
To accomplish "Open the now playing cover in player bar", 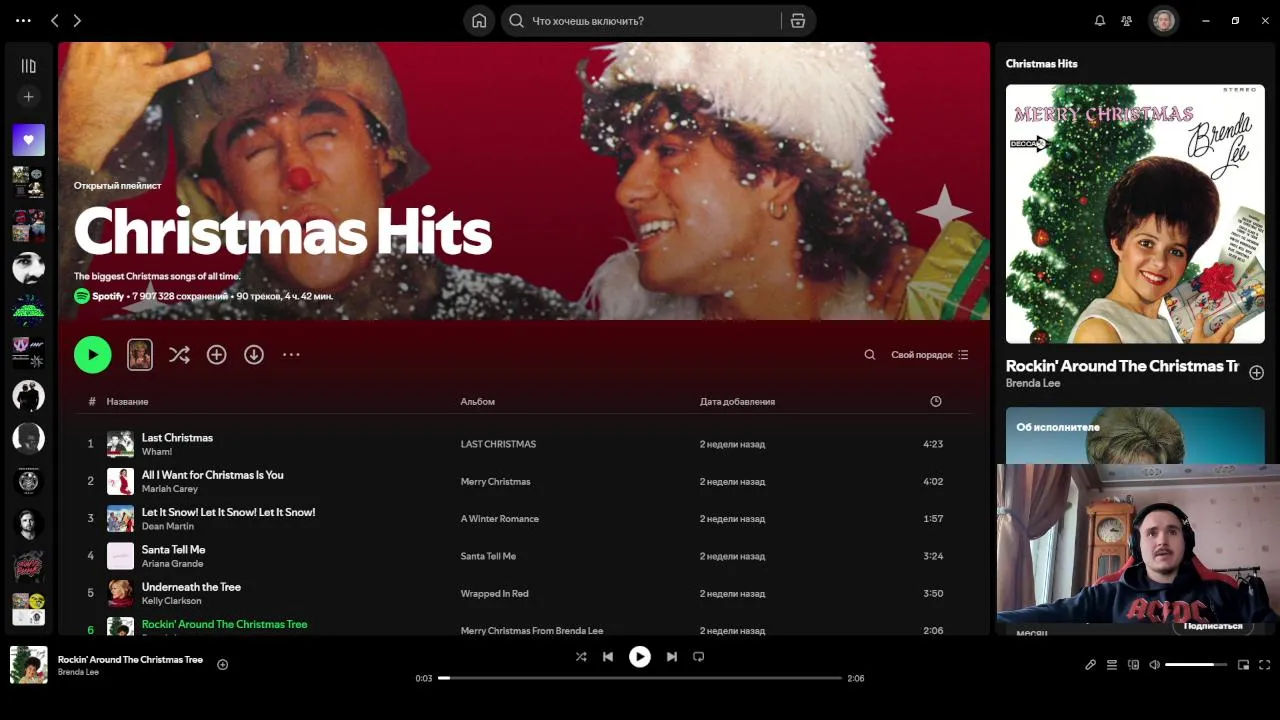I will click(29, 665).
